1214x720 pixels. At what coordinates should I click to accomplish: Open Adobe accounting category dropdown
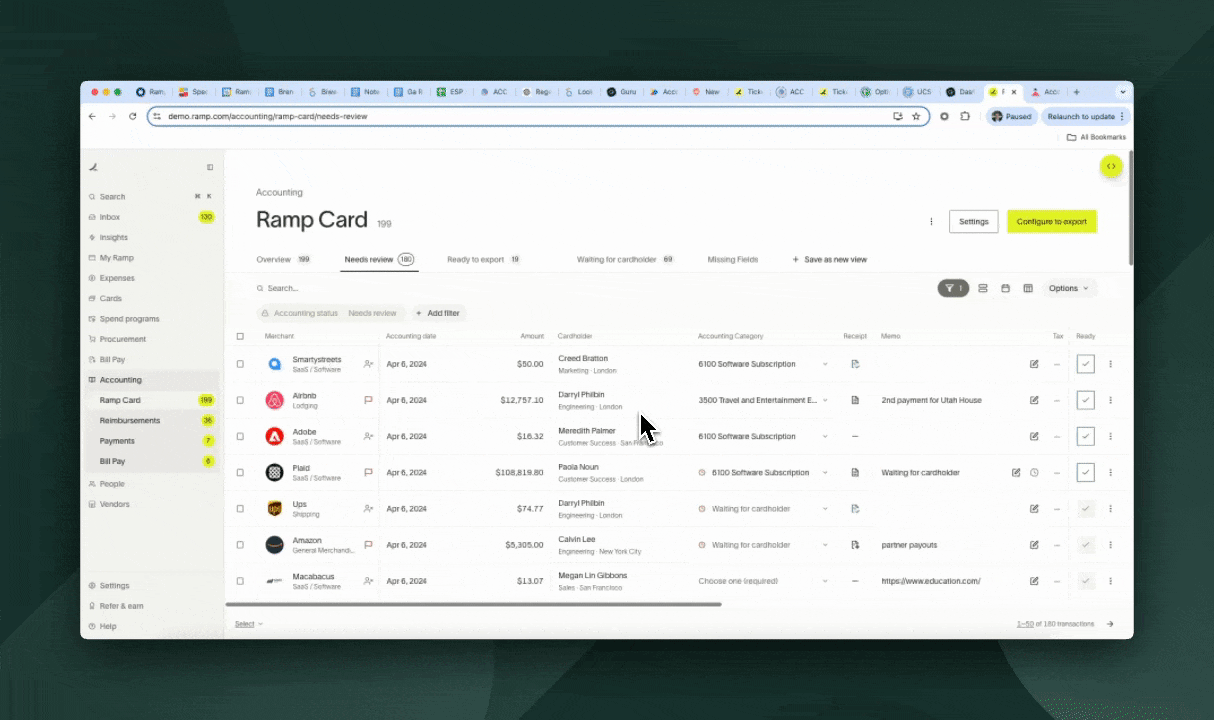(763, 436)
